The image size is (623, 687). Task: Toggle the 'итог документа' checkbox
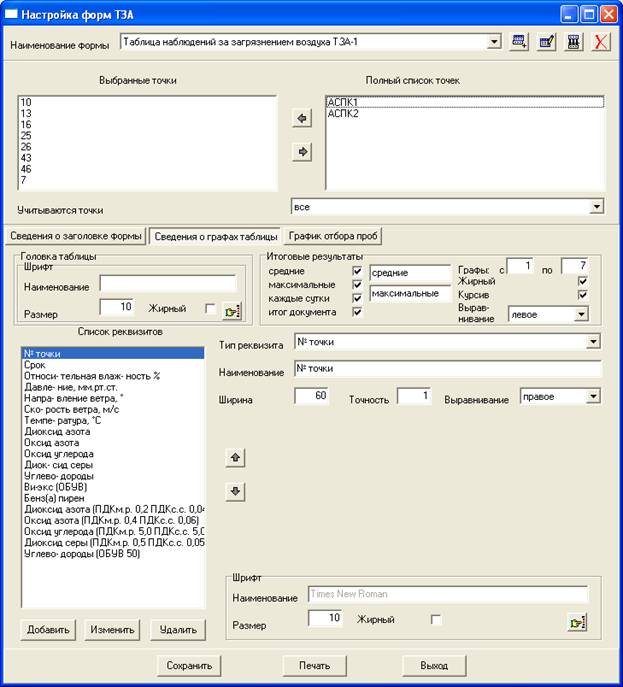357,312
